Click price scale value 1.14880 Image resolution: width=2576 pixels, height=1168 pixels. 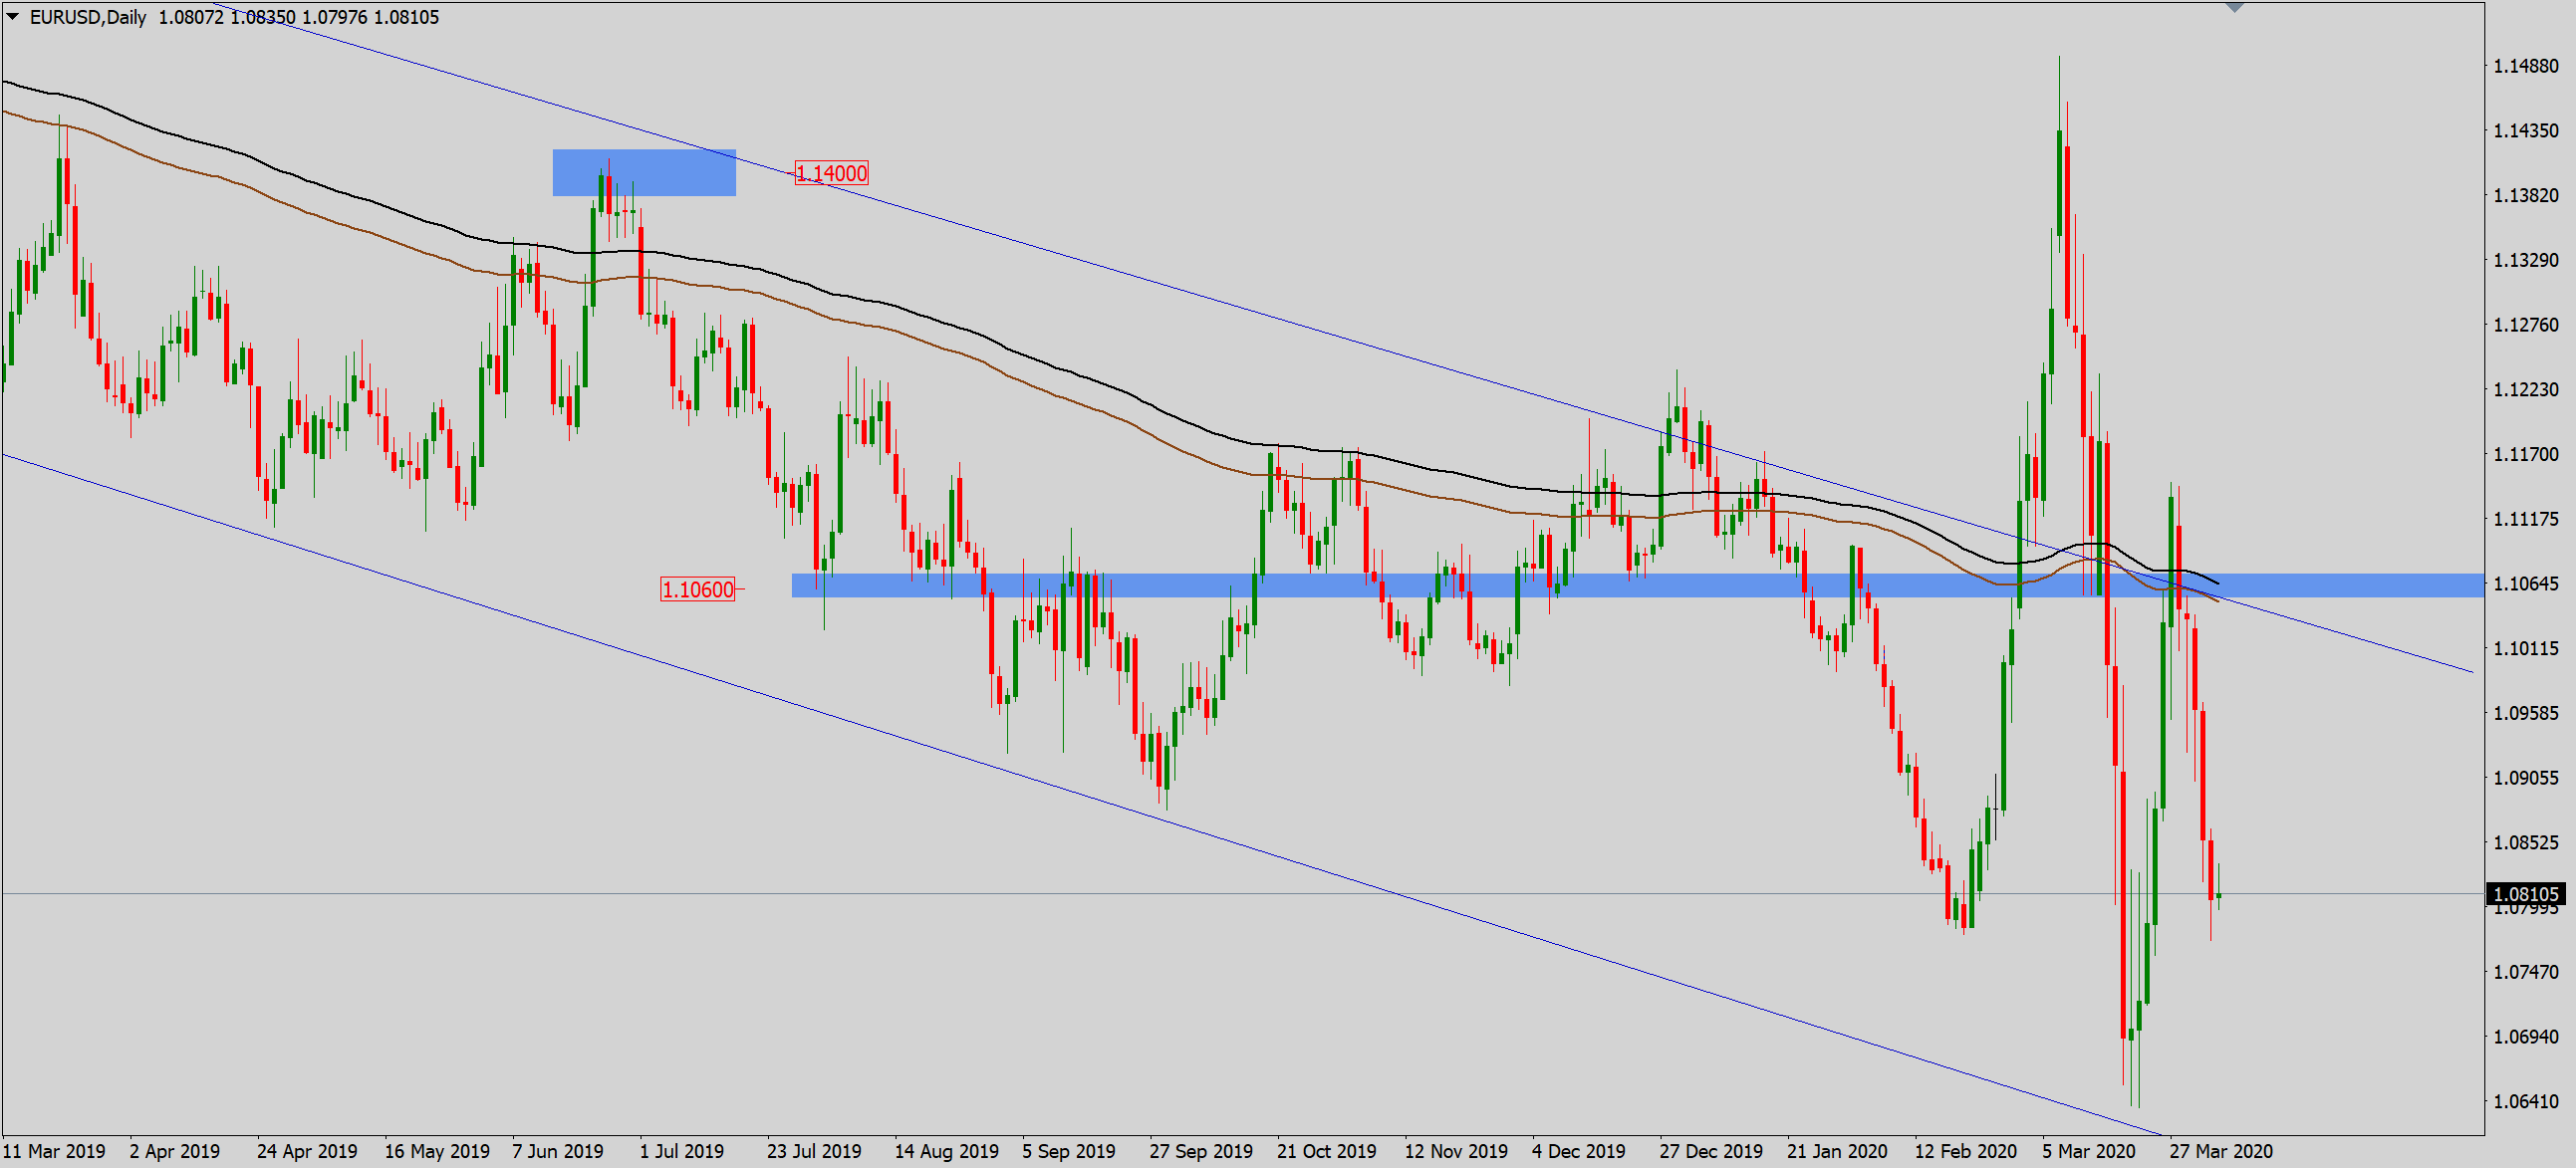click(x=2526, y=66)
